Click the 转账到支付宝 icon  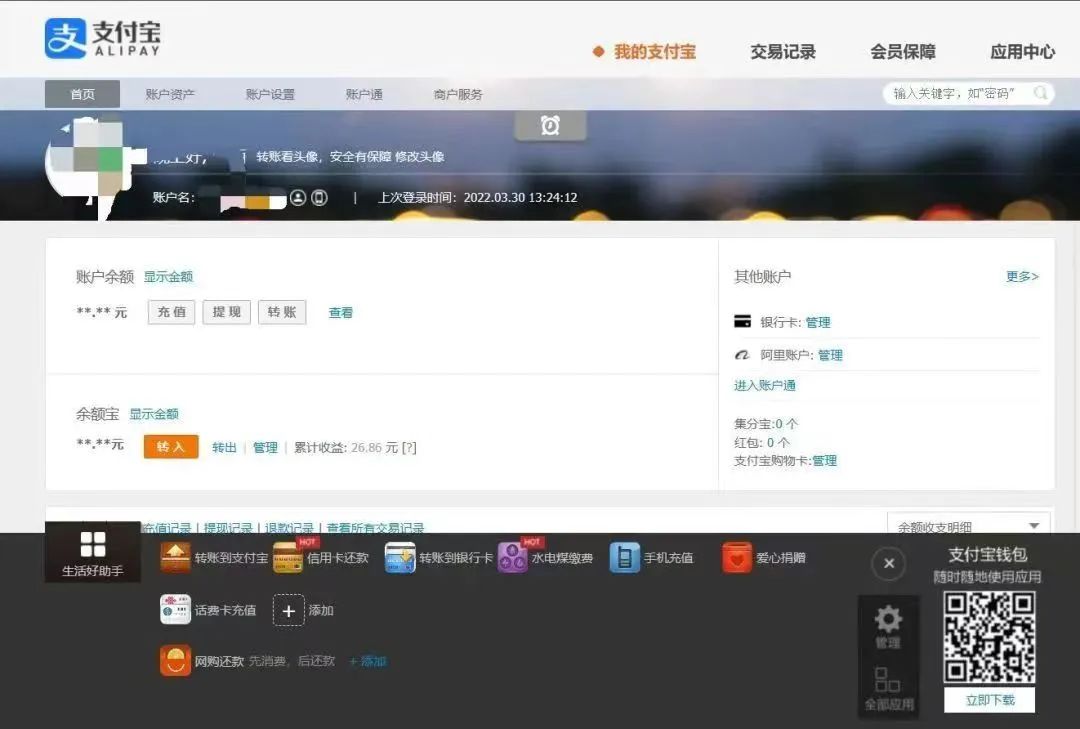coord(175,557)
